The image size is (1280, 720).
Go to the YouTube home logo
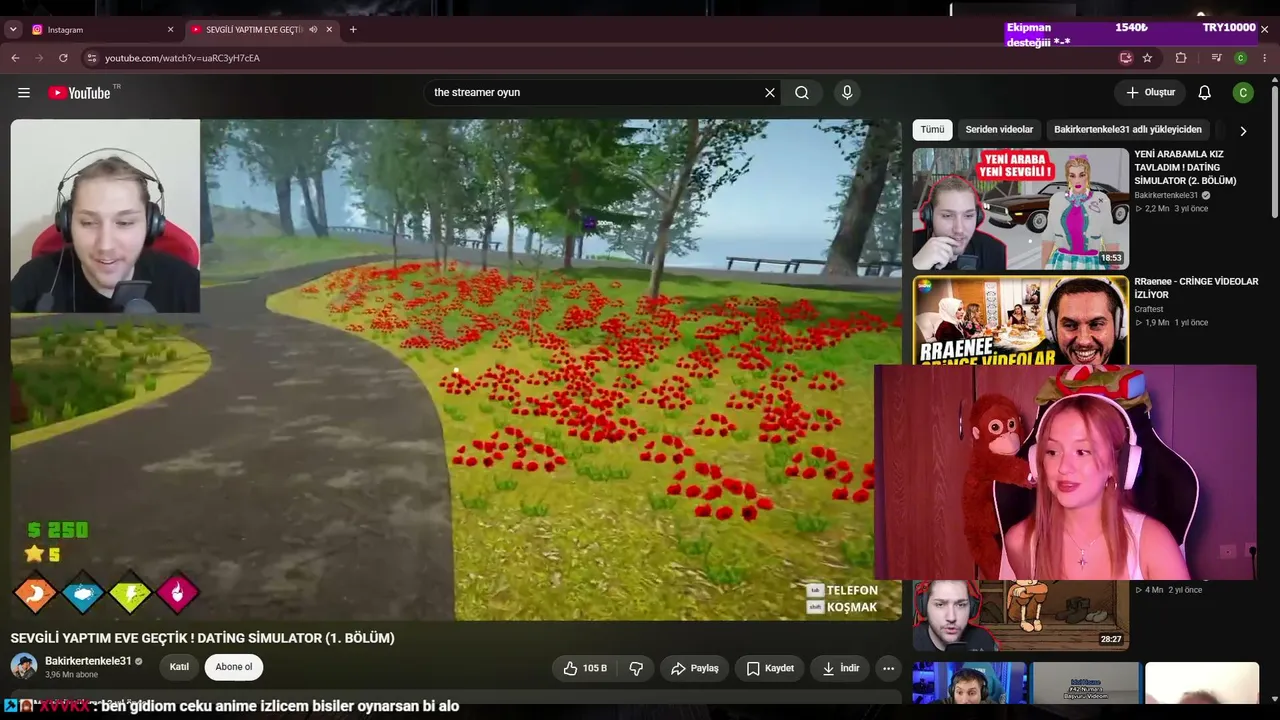[x=79, y=93]
